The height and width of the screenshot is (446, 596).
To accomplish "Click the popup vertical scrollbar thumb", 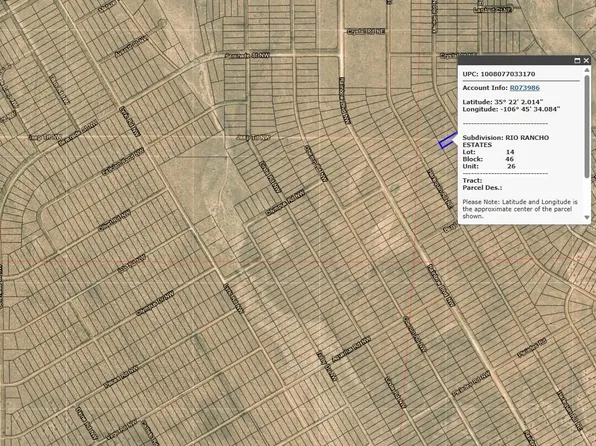I will point(587,126).
